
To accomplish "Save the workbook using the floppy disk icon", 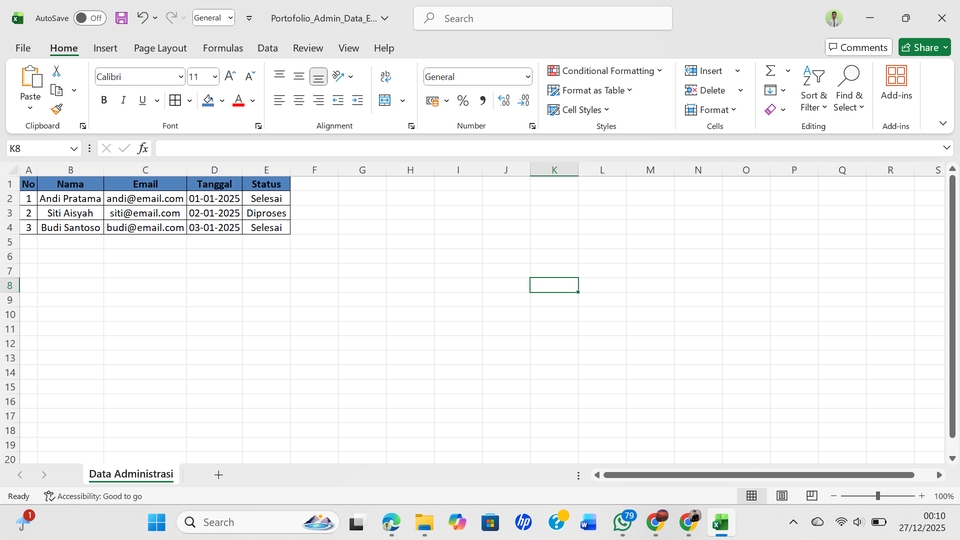I will click(121, 18).
